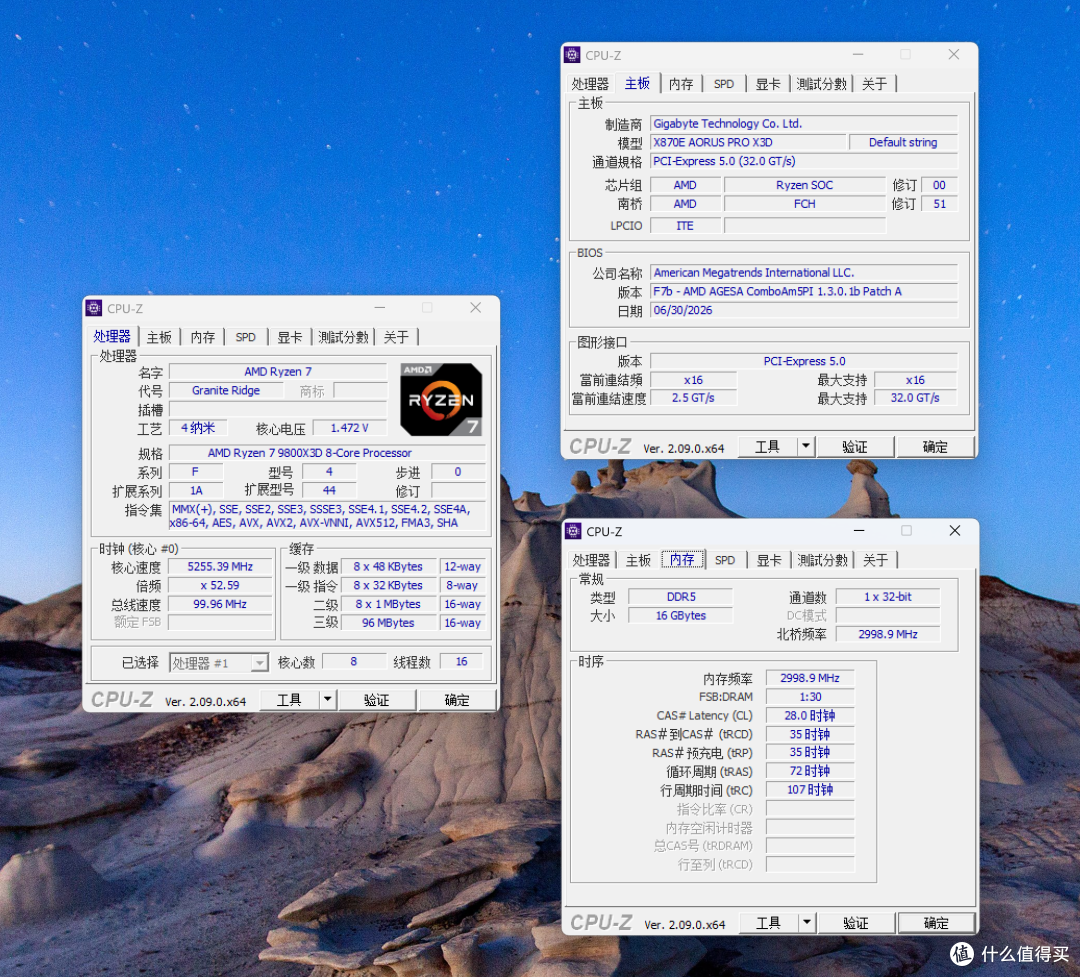This screenshot has height=977, width=1080.
Task: Close the memory CPU-Z window
Action: [x=955, y=531]
